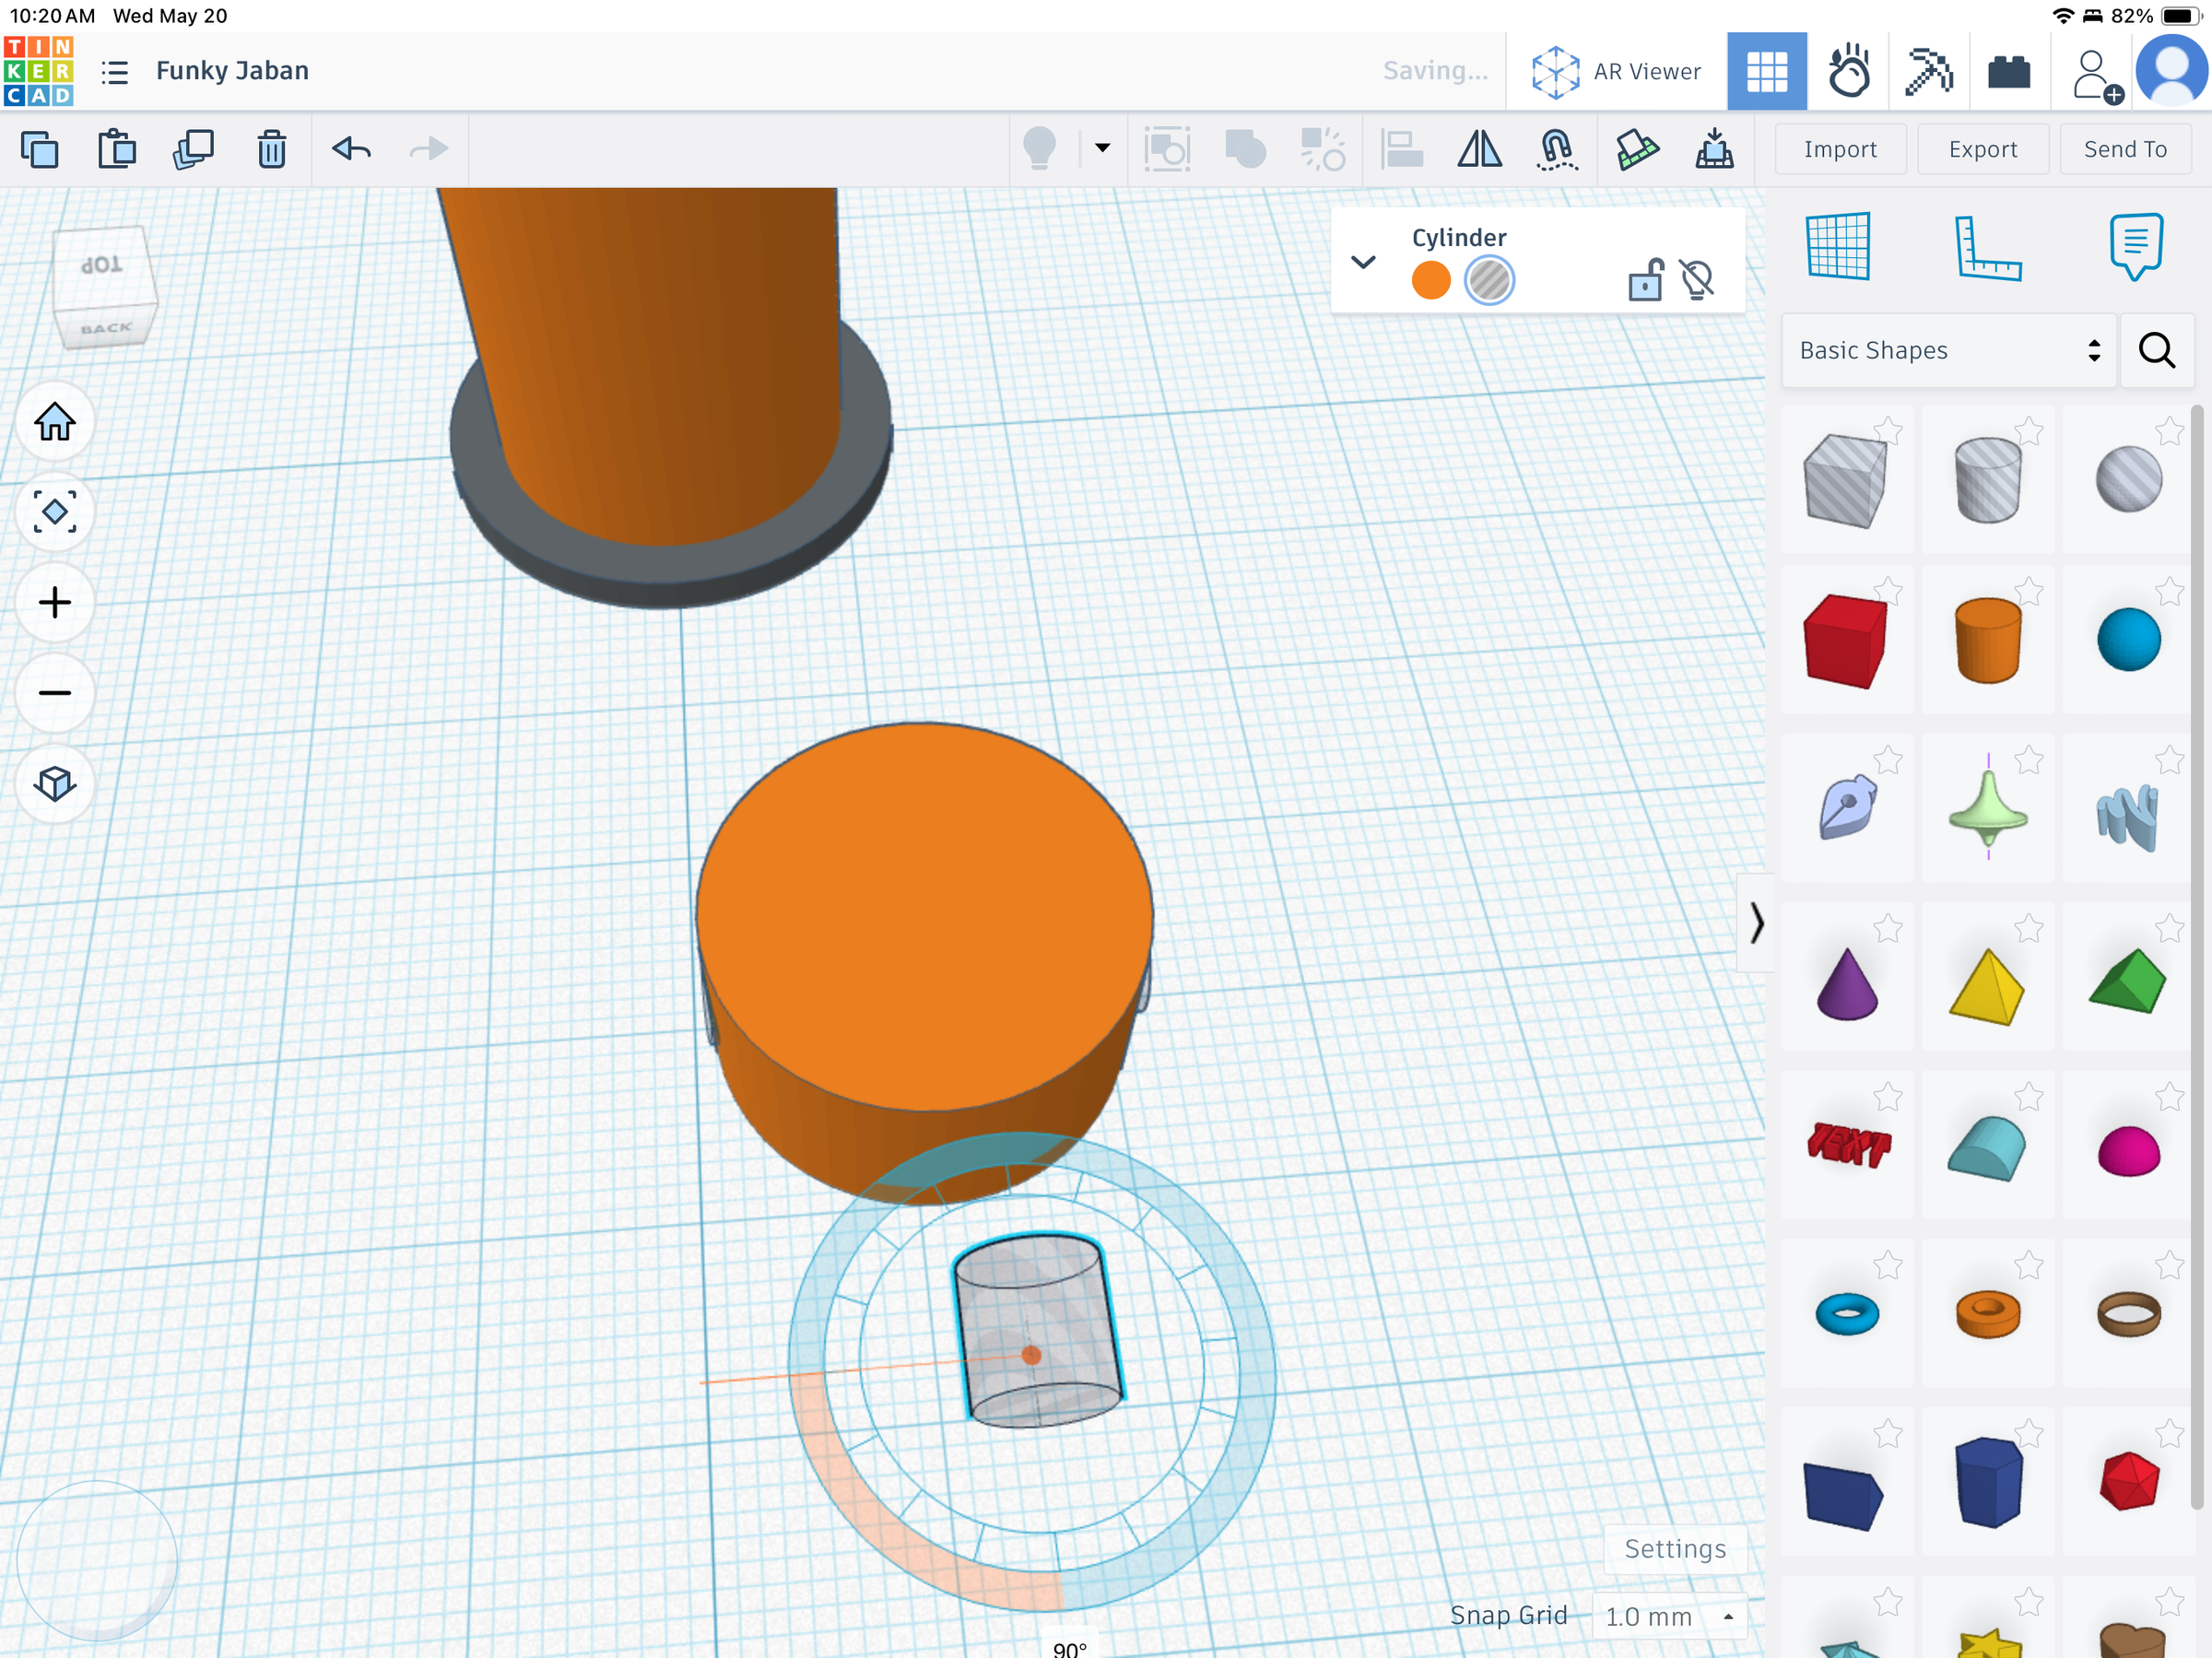2212x1658 pixels.
Task: Switch to 3D design grid view
Action: point(1767,72)
